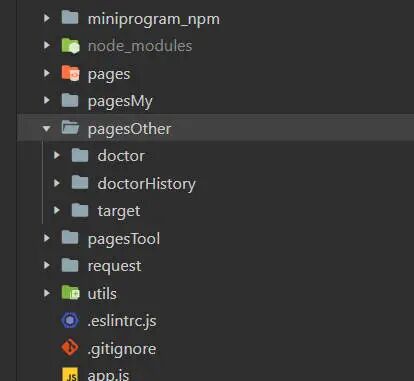Select the utils folder label
Screen dimensions: 414x381
tap(102, 293)
